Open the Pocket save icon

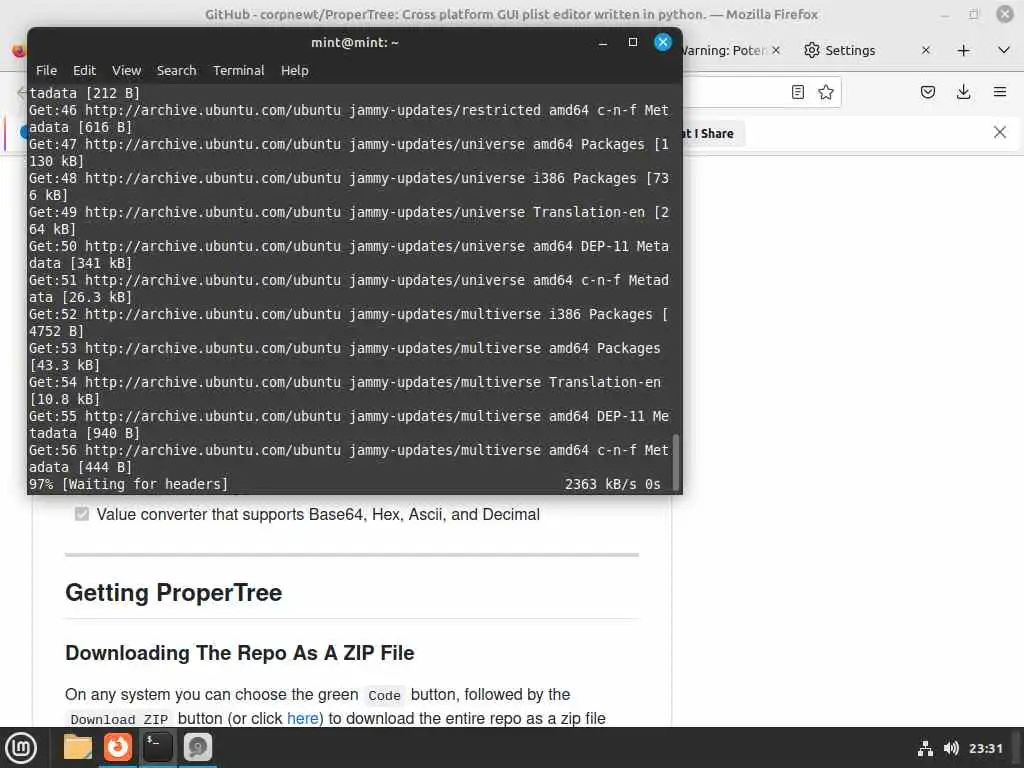click(x=927, y=92)
